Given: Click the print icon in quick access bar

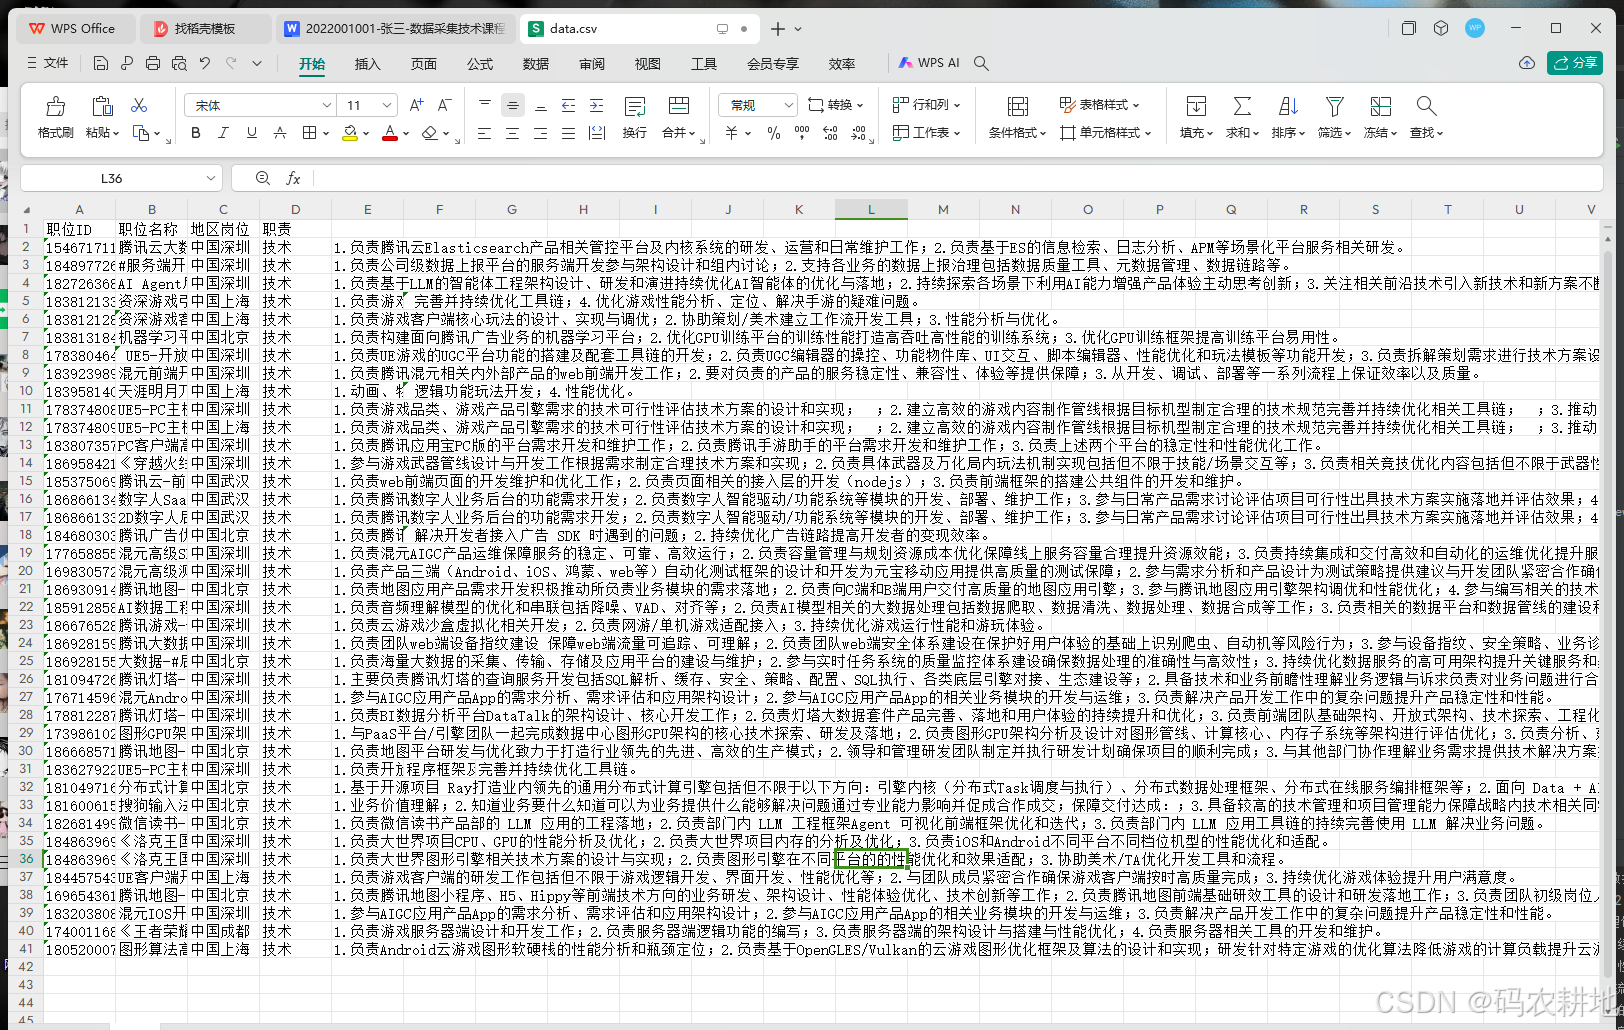Looking at the screenshot, I should coord(153,63).
